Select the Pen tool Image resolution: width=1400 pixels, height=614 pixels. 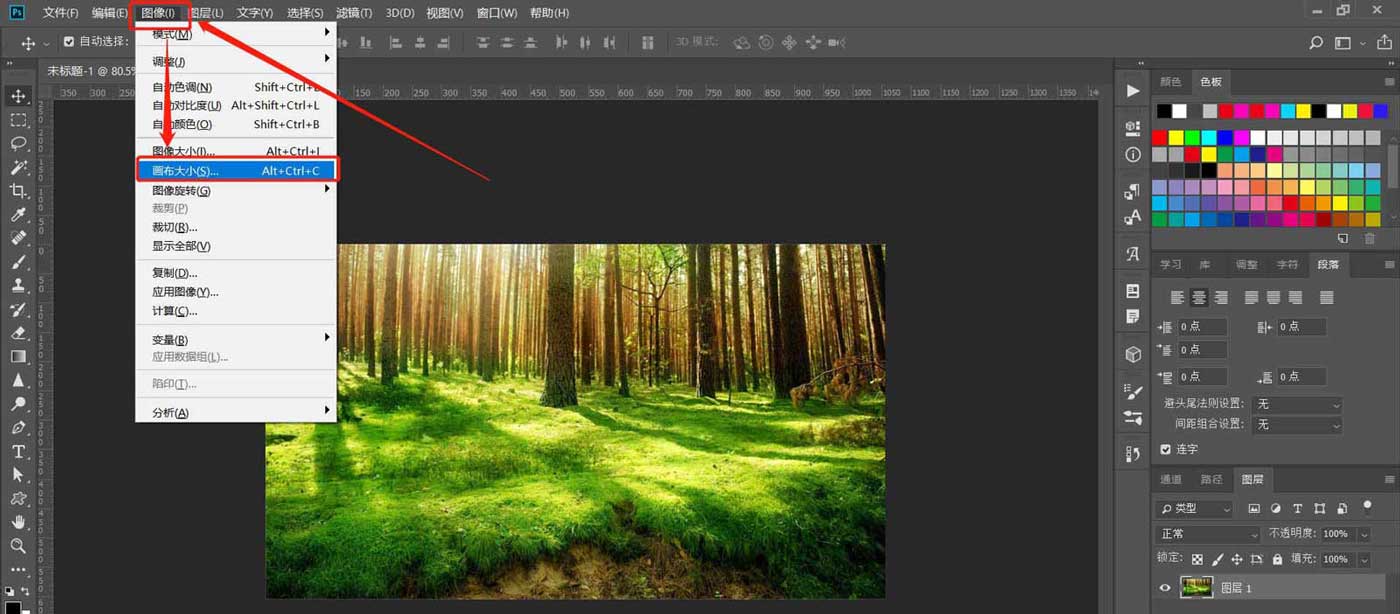pyautogui.click(x=18, y=428)
